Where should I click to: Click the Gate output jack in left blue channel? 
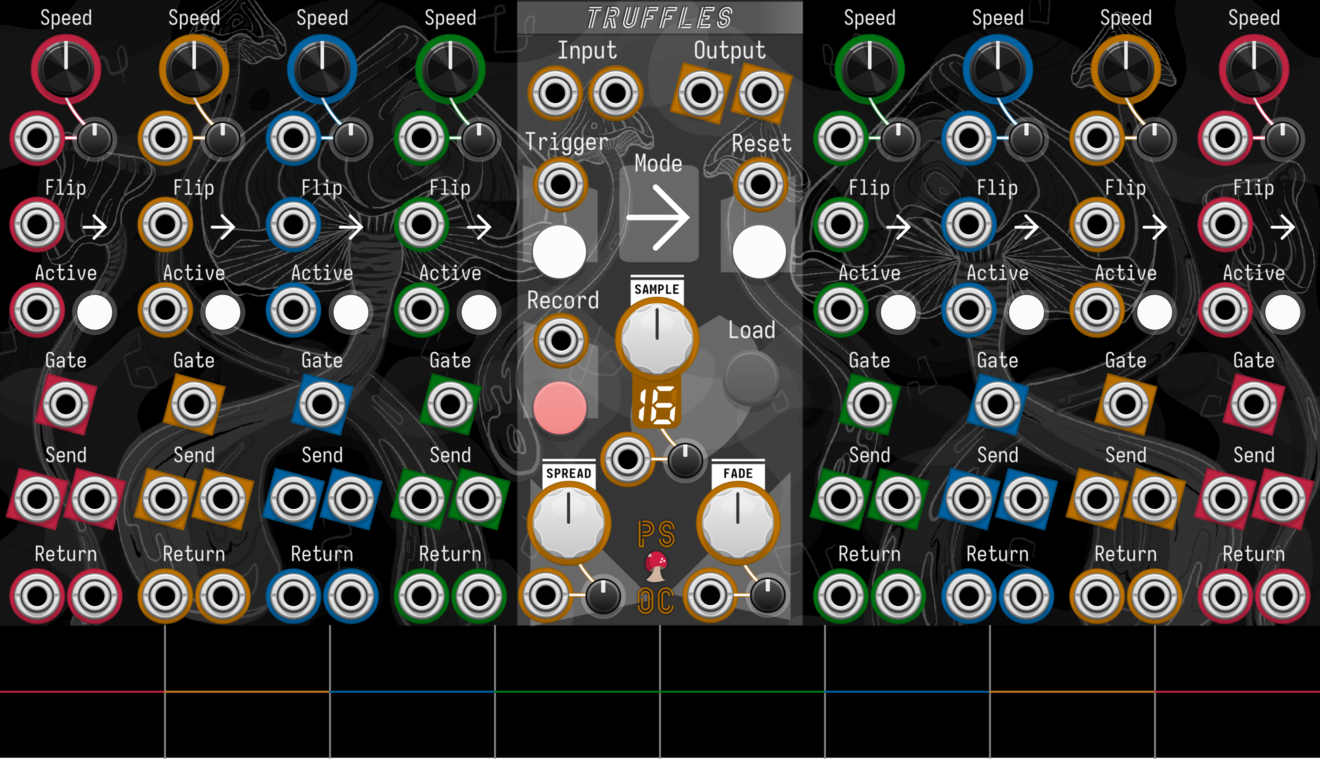click(x=322, y=405)
